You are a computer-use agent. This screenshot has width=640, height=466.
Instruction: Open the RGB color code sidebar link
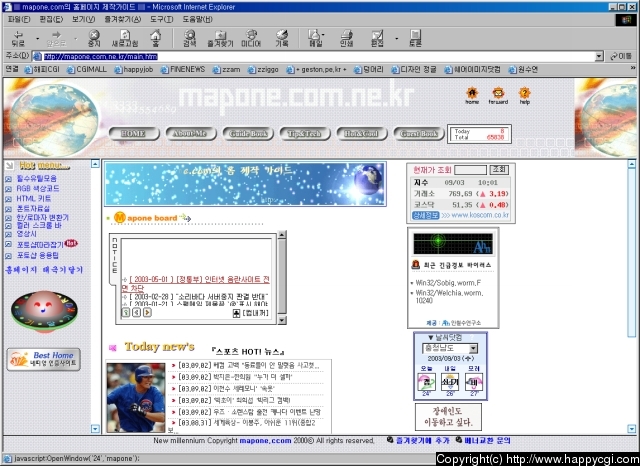(x=38, y=189)
